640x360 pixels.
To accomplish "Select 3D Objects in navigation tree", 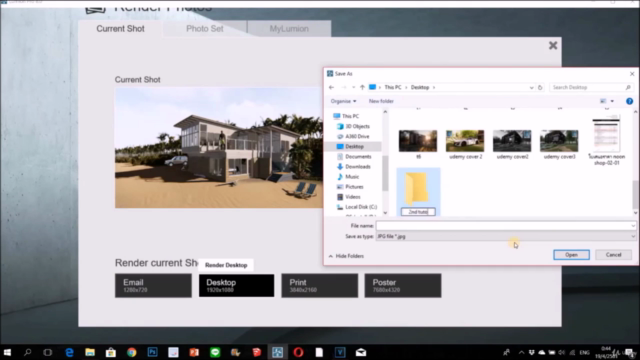I will (358, 127).
